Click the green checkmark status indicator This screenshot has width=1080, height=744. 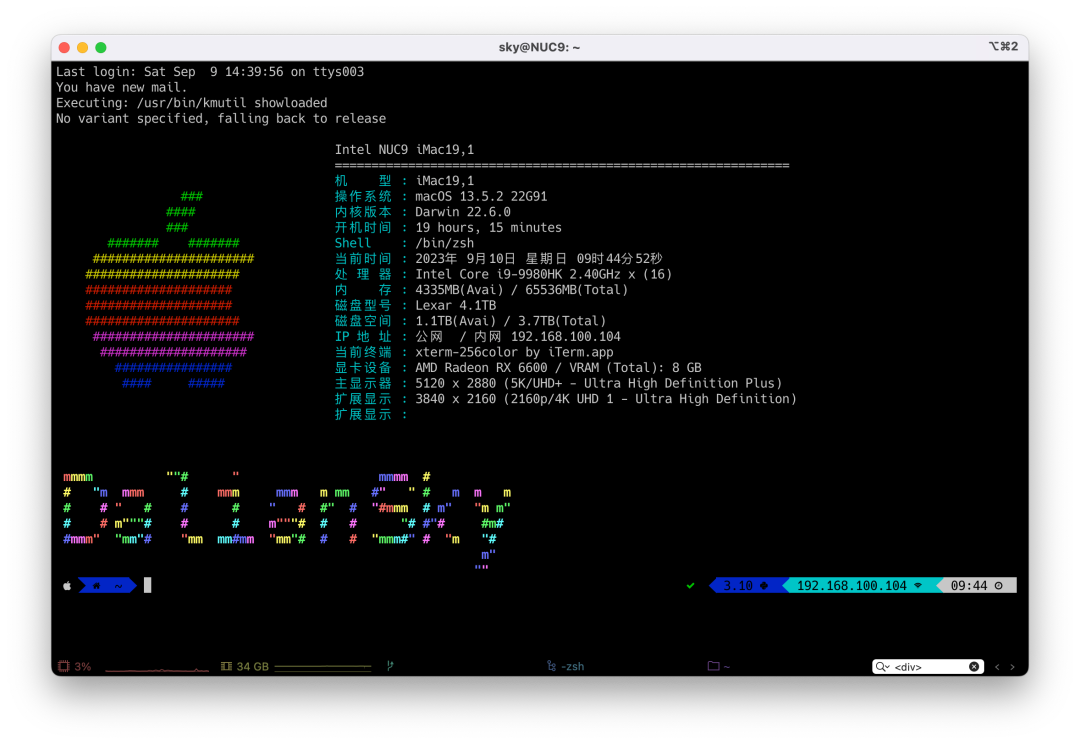[x=690, y=586]
